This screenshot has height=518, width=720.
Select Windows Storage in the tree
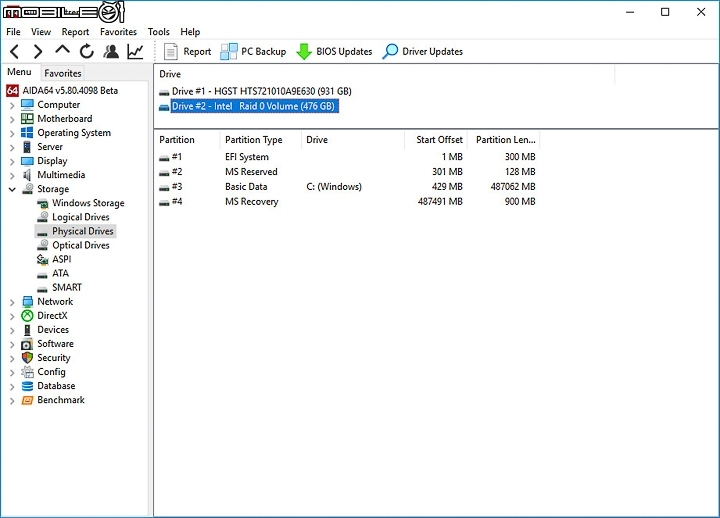pyautogui.click(x=88, y=203)
